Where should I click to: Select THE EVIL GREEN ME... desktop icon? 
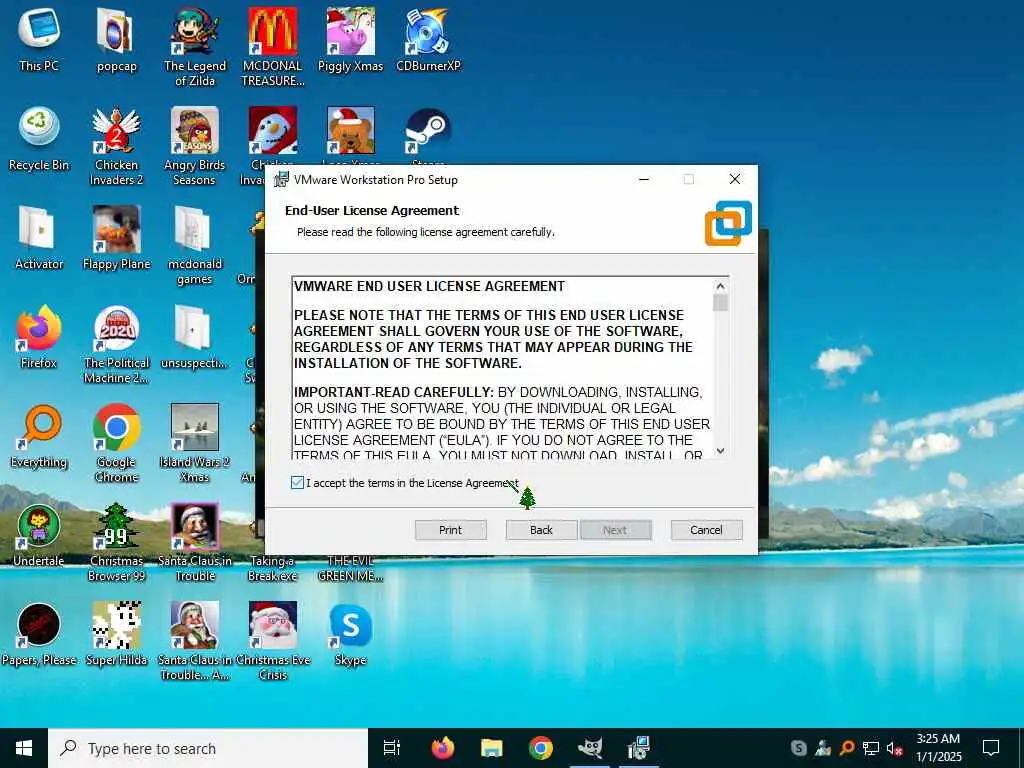coord(351,568)
